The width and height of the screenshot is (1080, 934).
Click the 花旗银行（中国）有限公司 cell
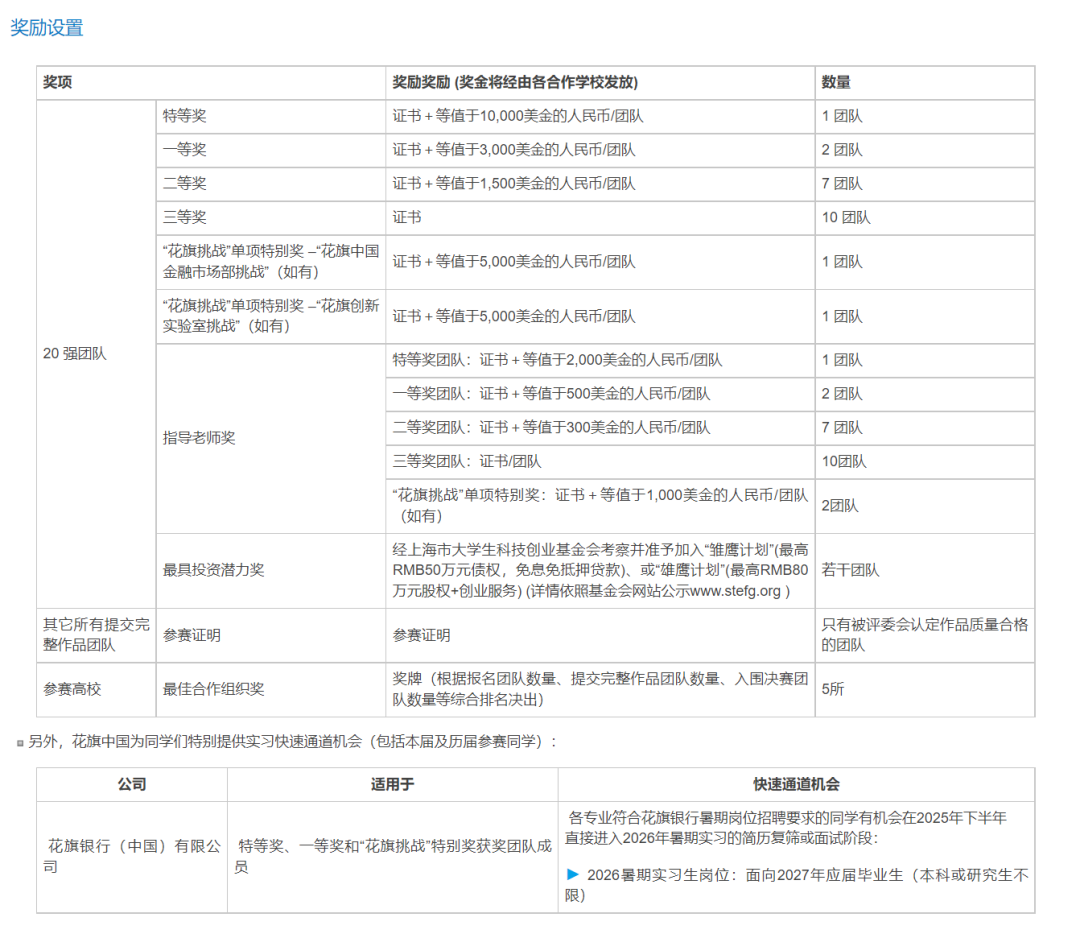[x=132, y=856]
